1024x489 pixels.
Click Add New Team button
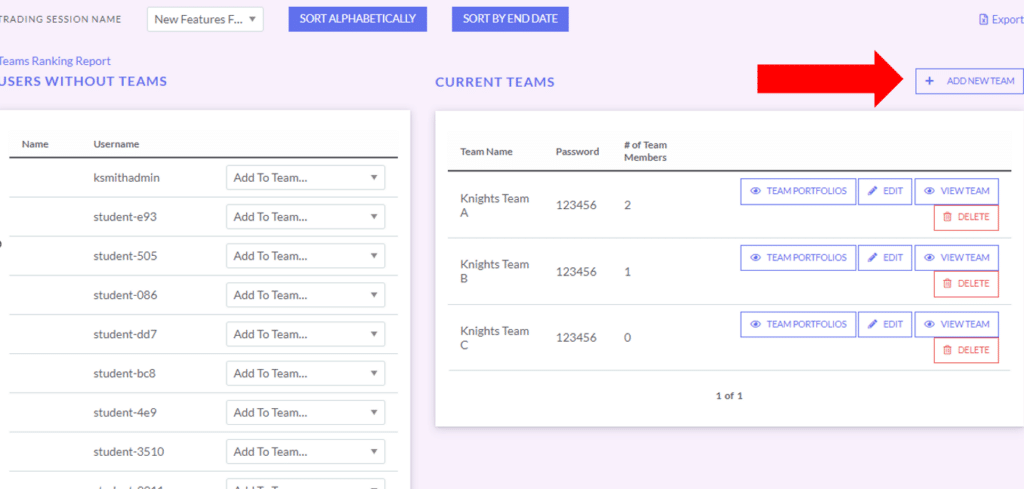pos(969,81)
